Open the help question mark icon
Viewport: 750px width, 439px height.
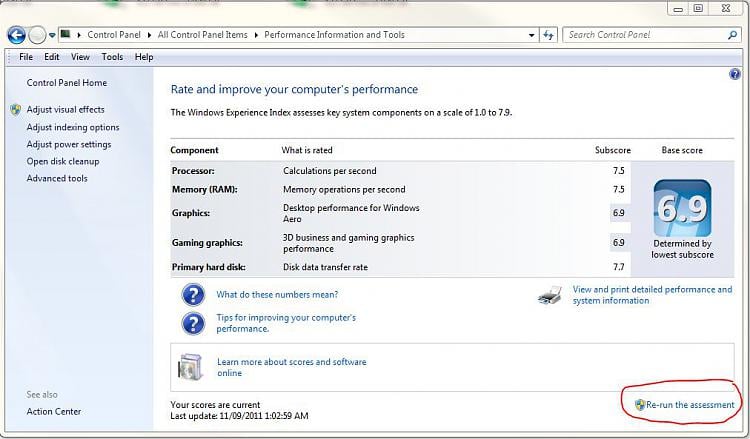tap(735, 74)
